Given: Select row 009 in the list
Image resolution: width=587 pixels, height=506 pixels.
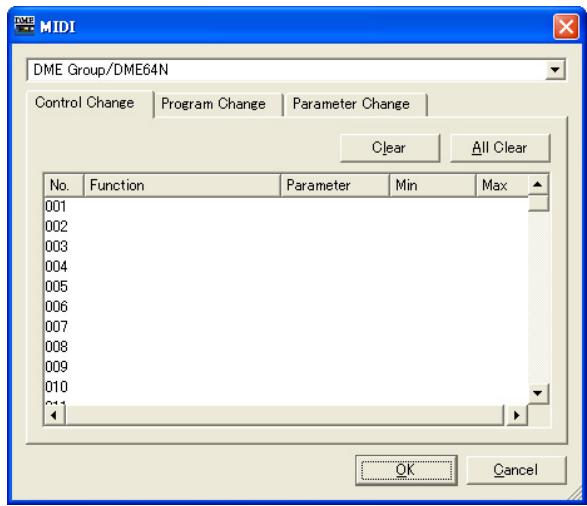Looking at the screenshot, I should (x=286, y=366).
